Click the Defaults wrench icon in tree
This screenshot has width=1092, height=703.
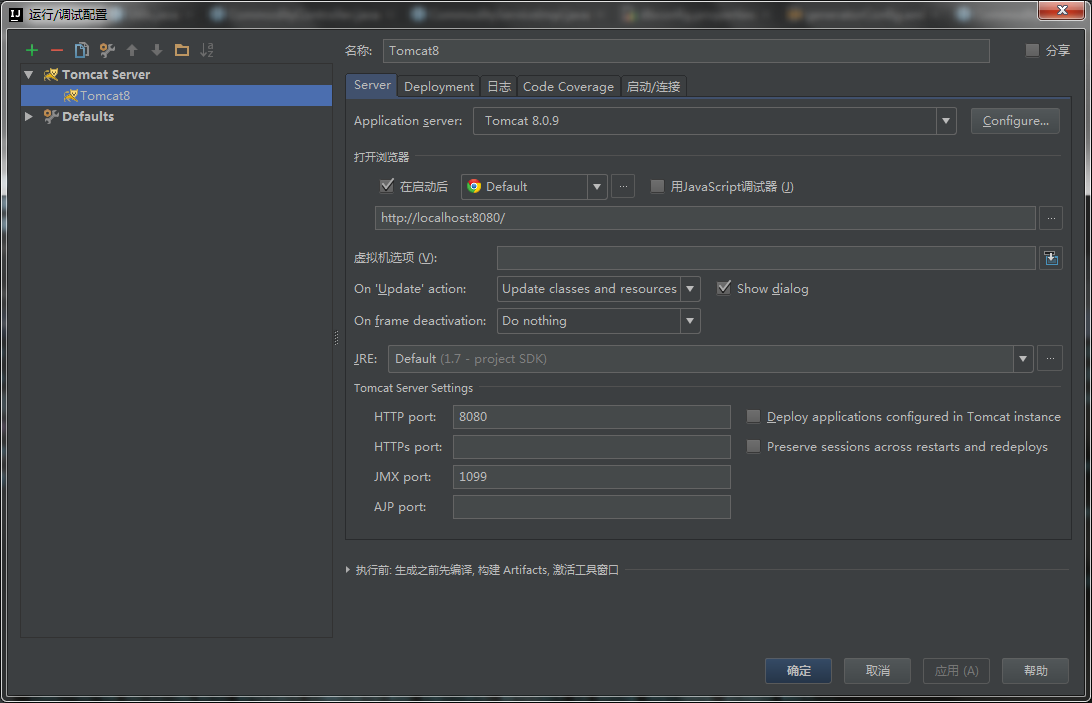[51, 116]
